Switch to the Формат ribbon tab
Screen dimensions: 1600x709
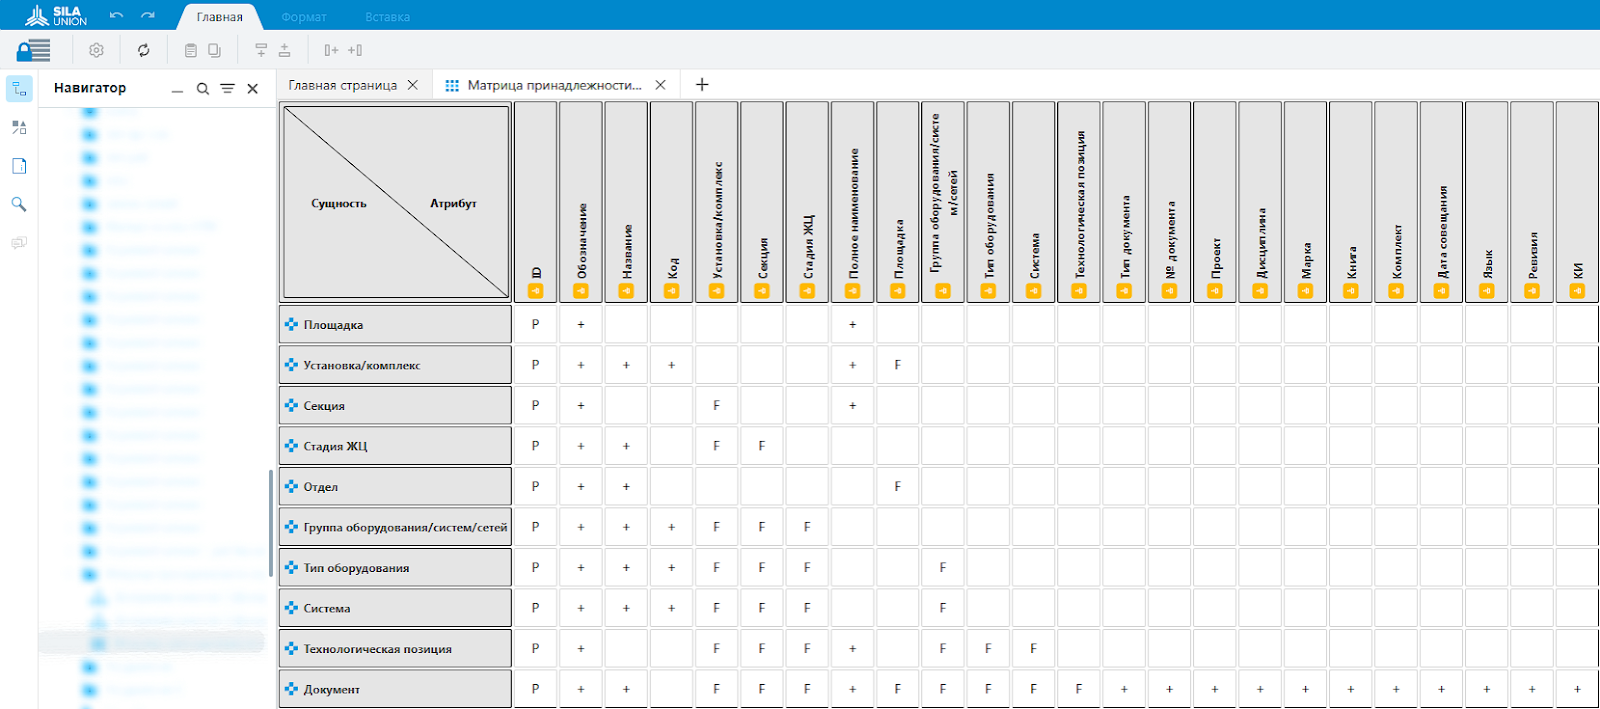(304, 17)
